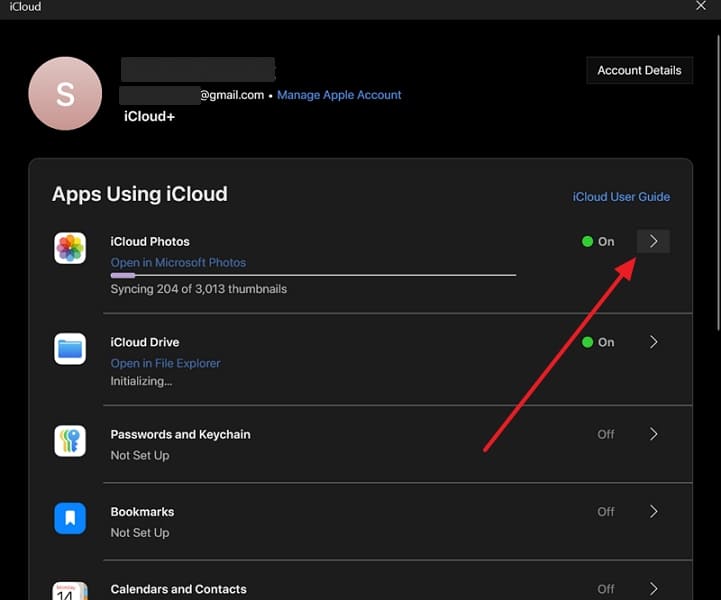
Task: Click the iCloud Drive folder icon
Action: pyautogui.click(x=70, y=349)
